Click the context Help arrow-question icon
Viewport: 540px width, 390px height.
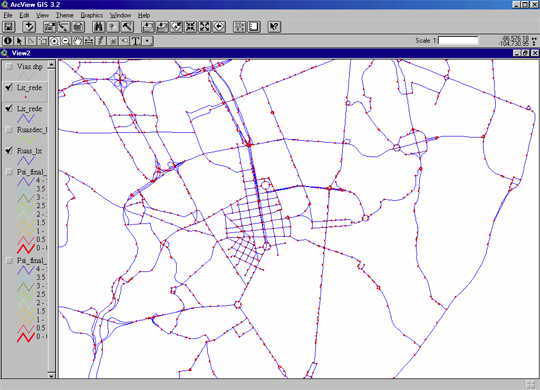point(274,27)
